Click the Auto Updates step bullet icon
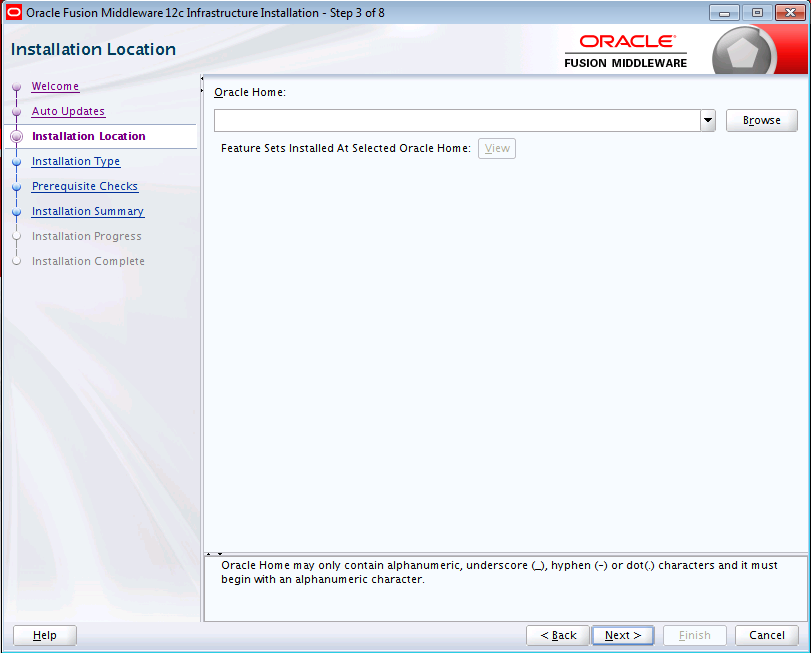811x653 pixels. [17, 112]
